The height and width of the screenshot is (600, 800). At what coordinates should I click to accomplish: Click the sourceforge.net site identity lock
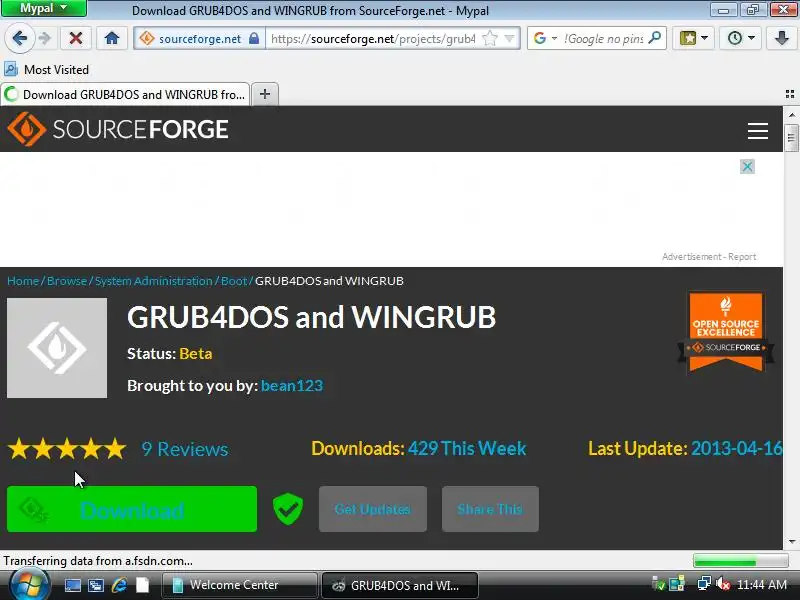pos(254,38)
